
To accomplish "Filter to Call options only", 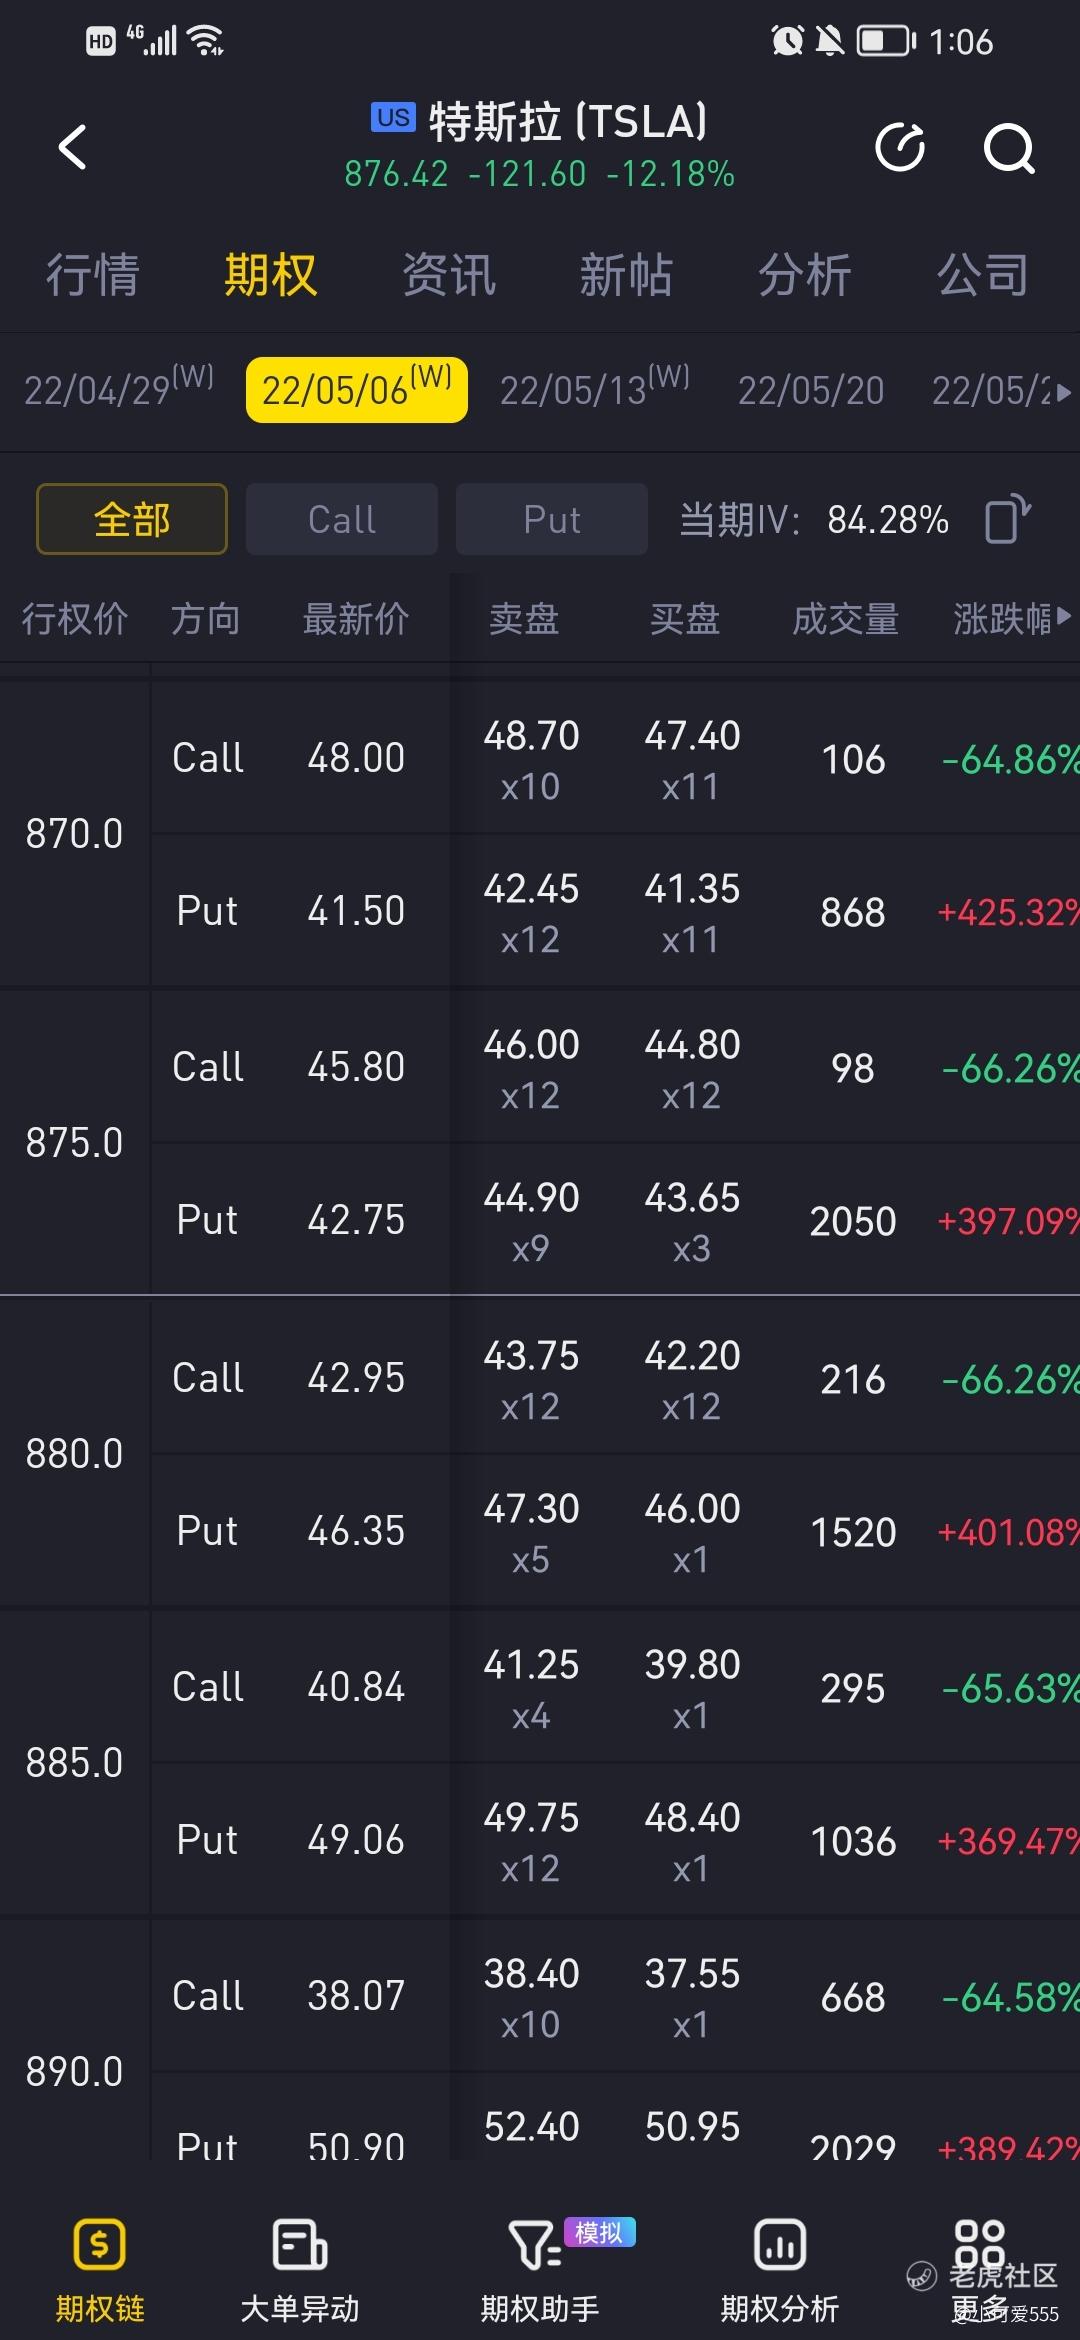I will [342, 519].
